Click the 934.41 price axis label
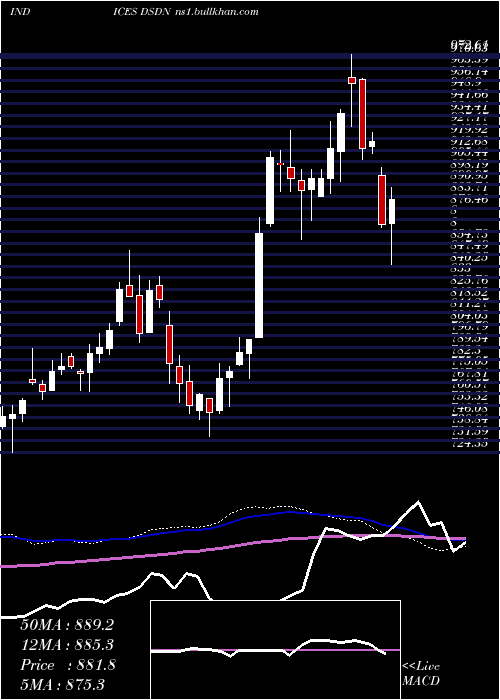Viewport: 500px width, 700px height. (469, 107)
